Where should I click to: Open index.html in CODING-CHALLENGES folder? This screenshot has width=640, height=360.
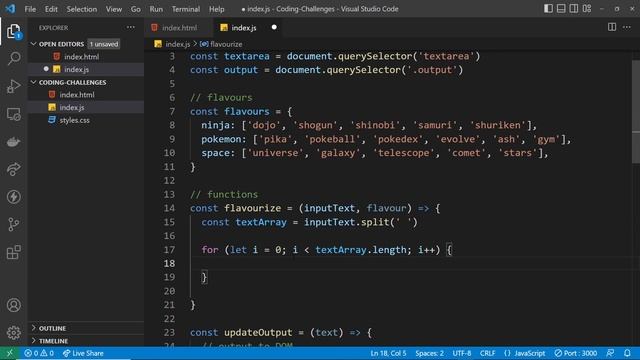click(x=86, y=95)
